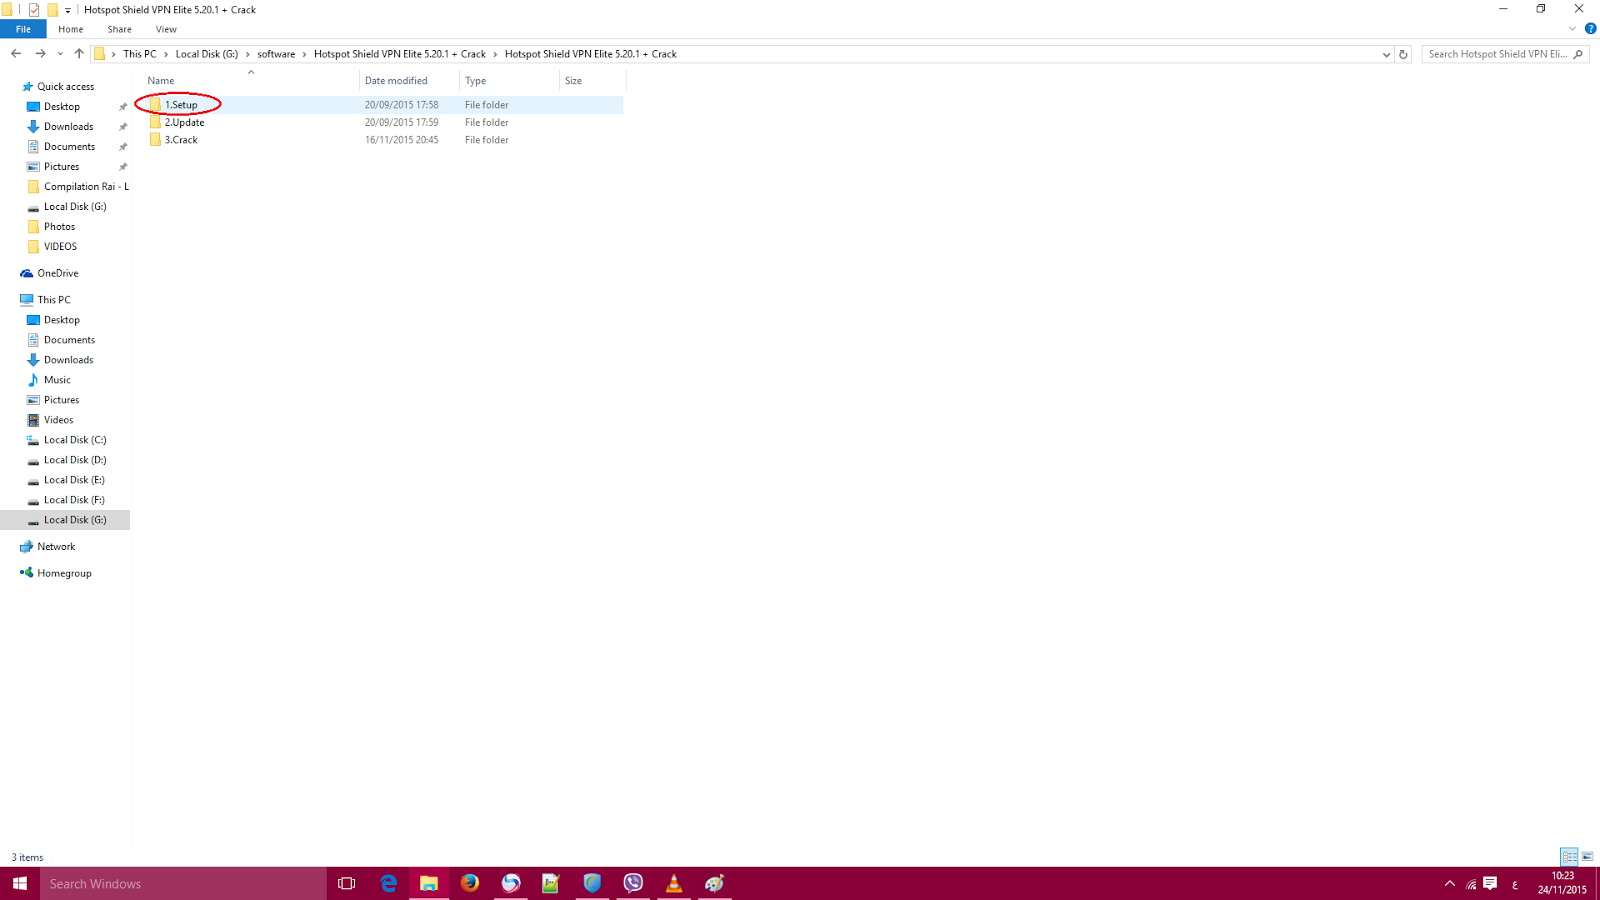Open the Customize Quick Access Toolbar dropdown
This screenshot has width=1600, height=900.
[68, 10]
